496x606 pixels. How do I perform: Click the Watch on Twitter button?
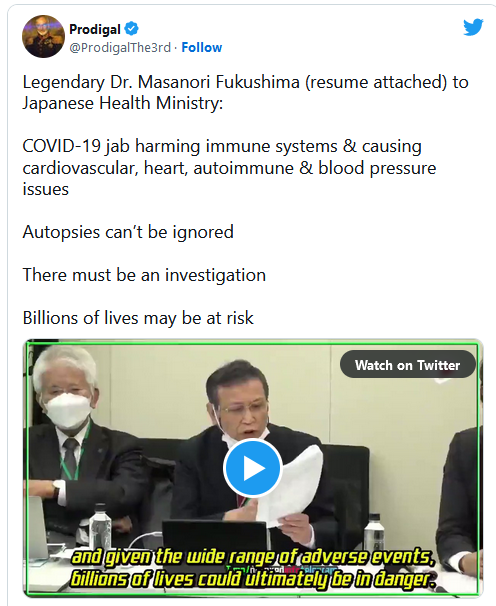click(x=407, y=364)
